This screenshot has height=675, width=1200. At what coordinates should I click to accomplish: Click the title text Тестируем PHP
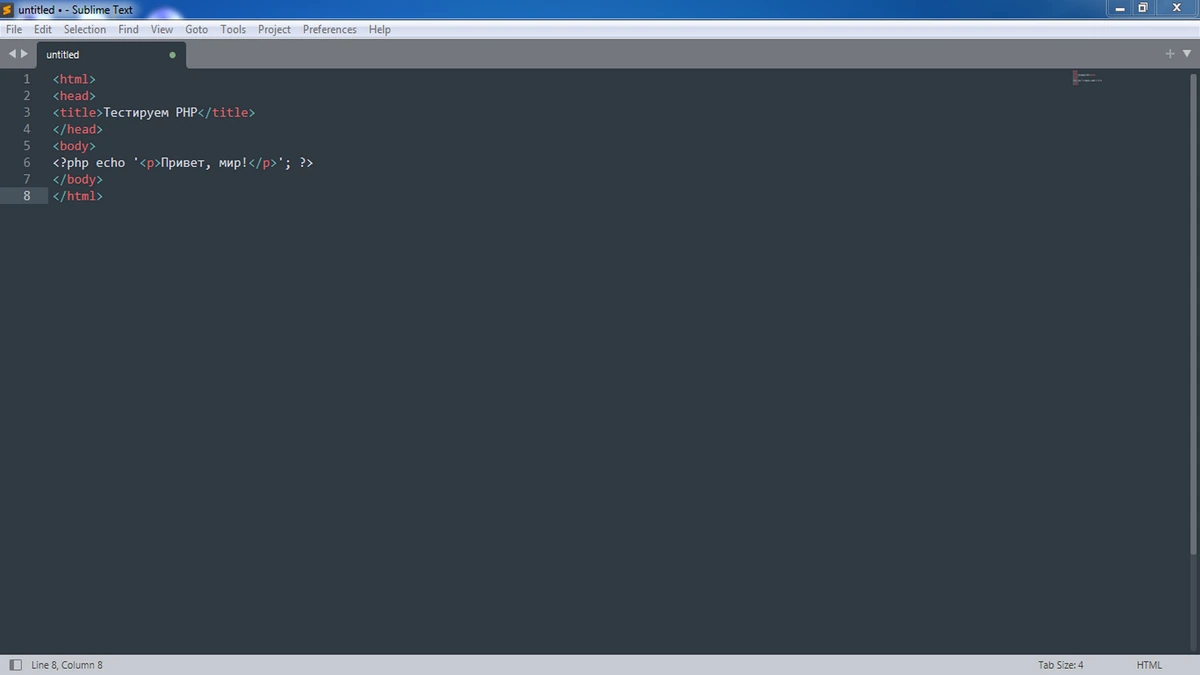pos(151,113)
